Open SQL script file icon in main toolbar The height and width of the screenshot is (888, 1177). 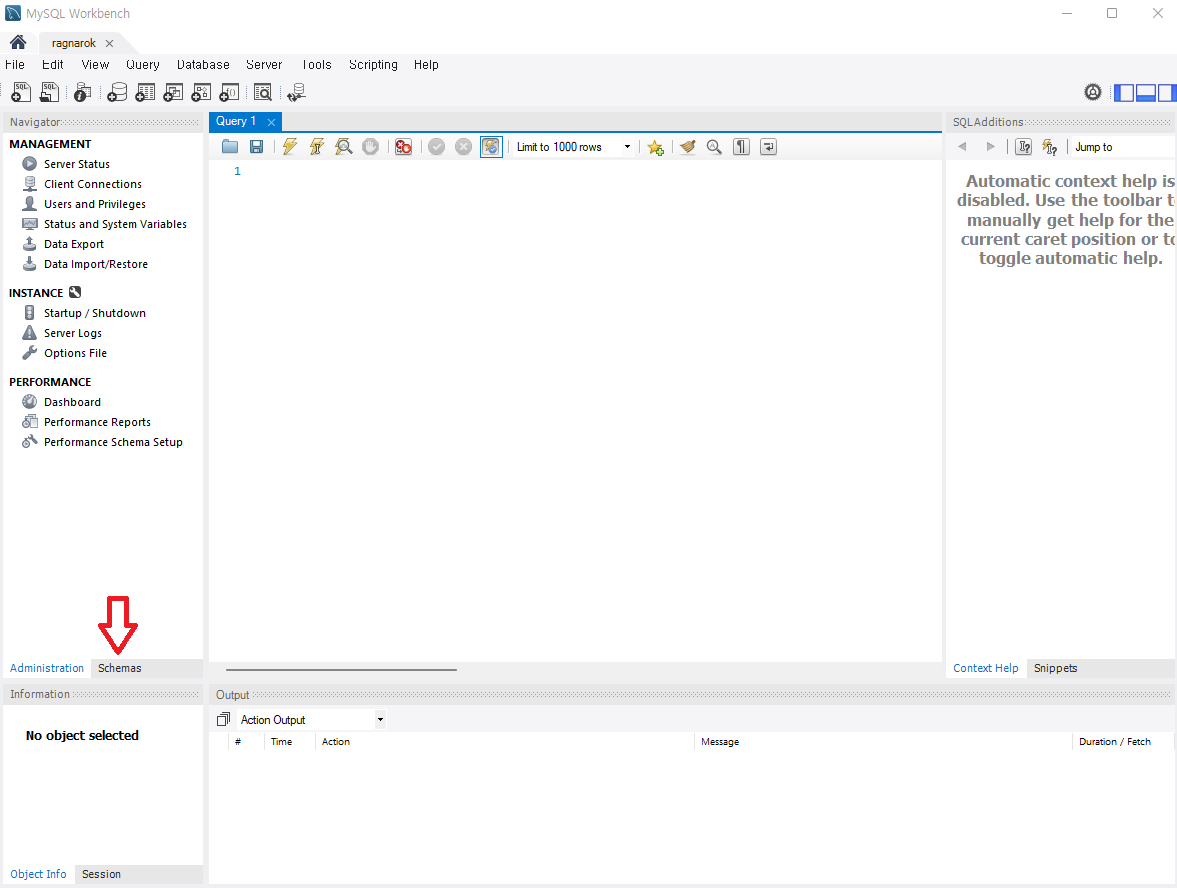(50, 92)
